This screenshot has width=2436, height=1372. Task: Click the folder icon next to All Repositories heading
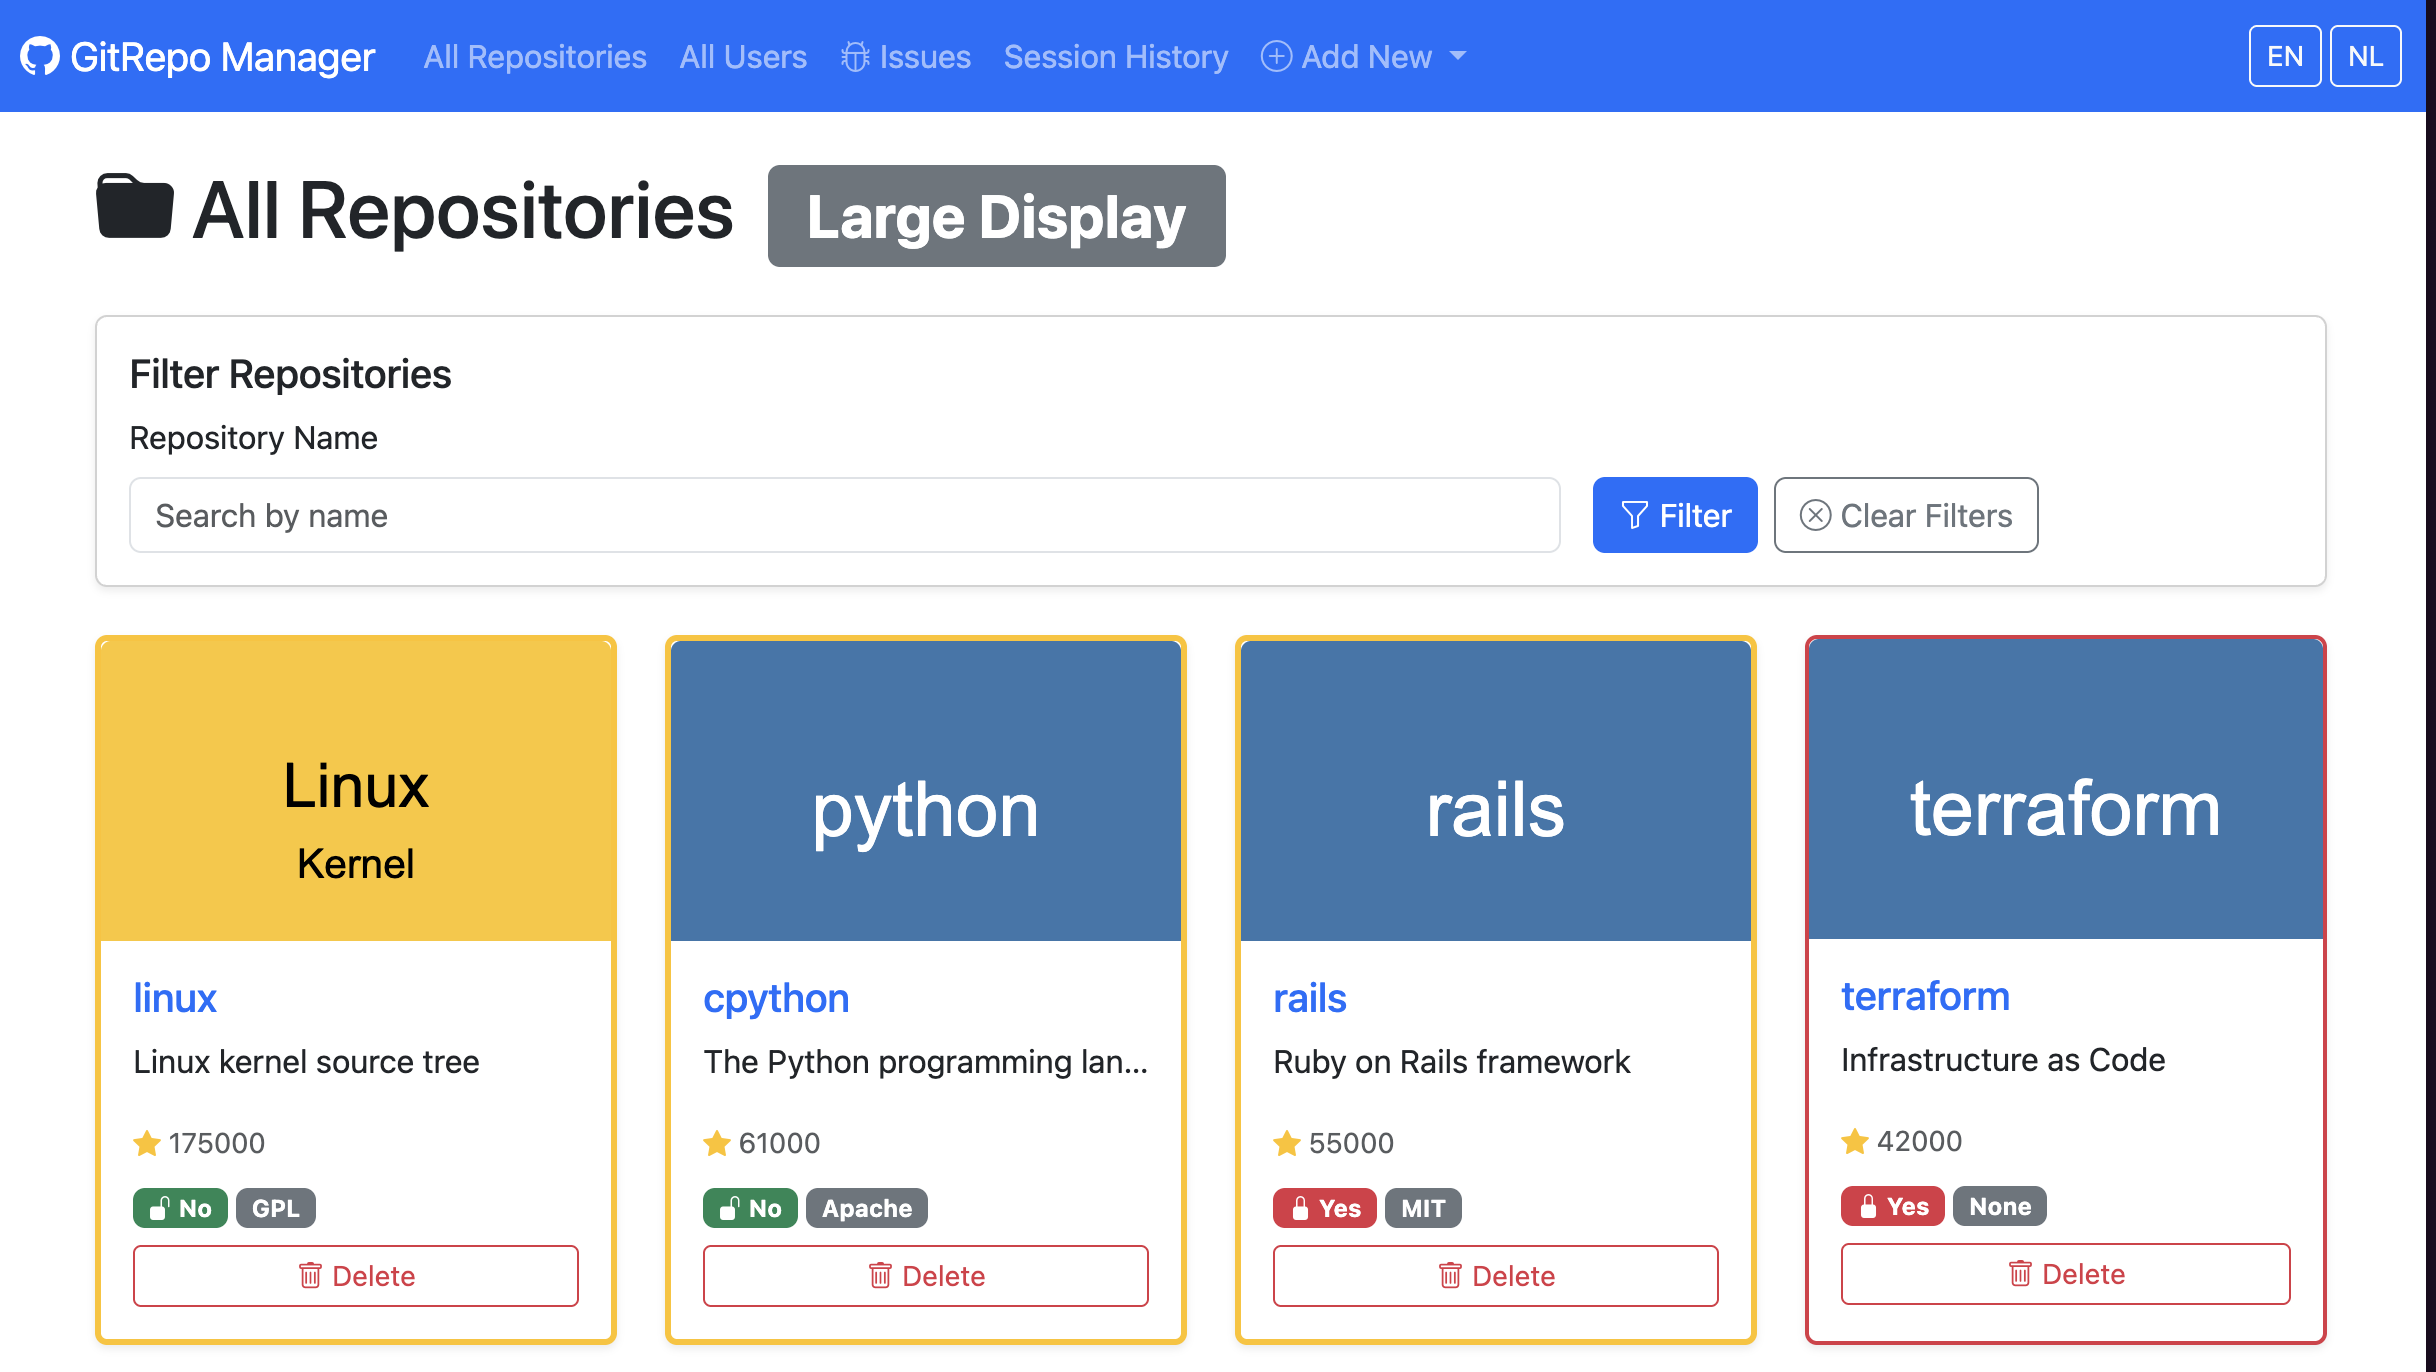tap(135, 207)
